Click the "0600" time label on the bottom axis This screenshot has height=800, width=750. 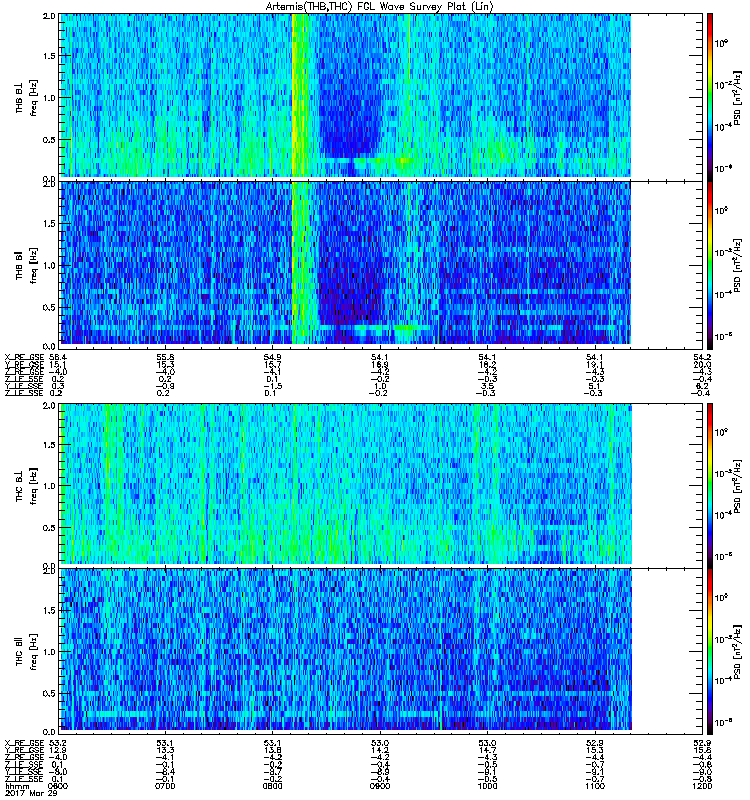coord(58,786)
